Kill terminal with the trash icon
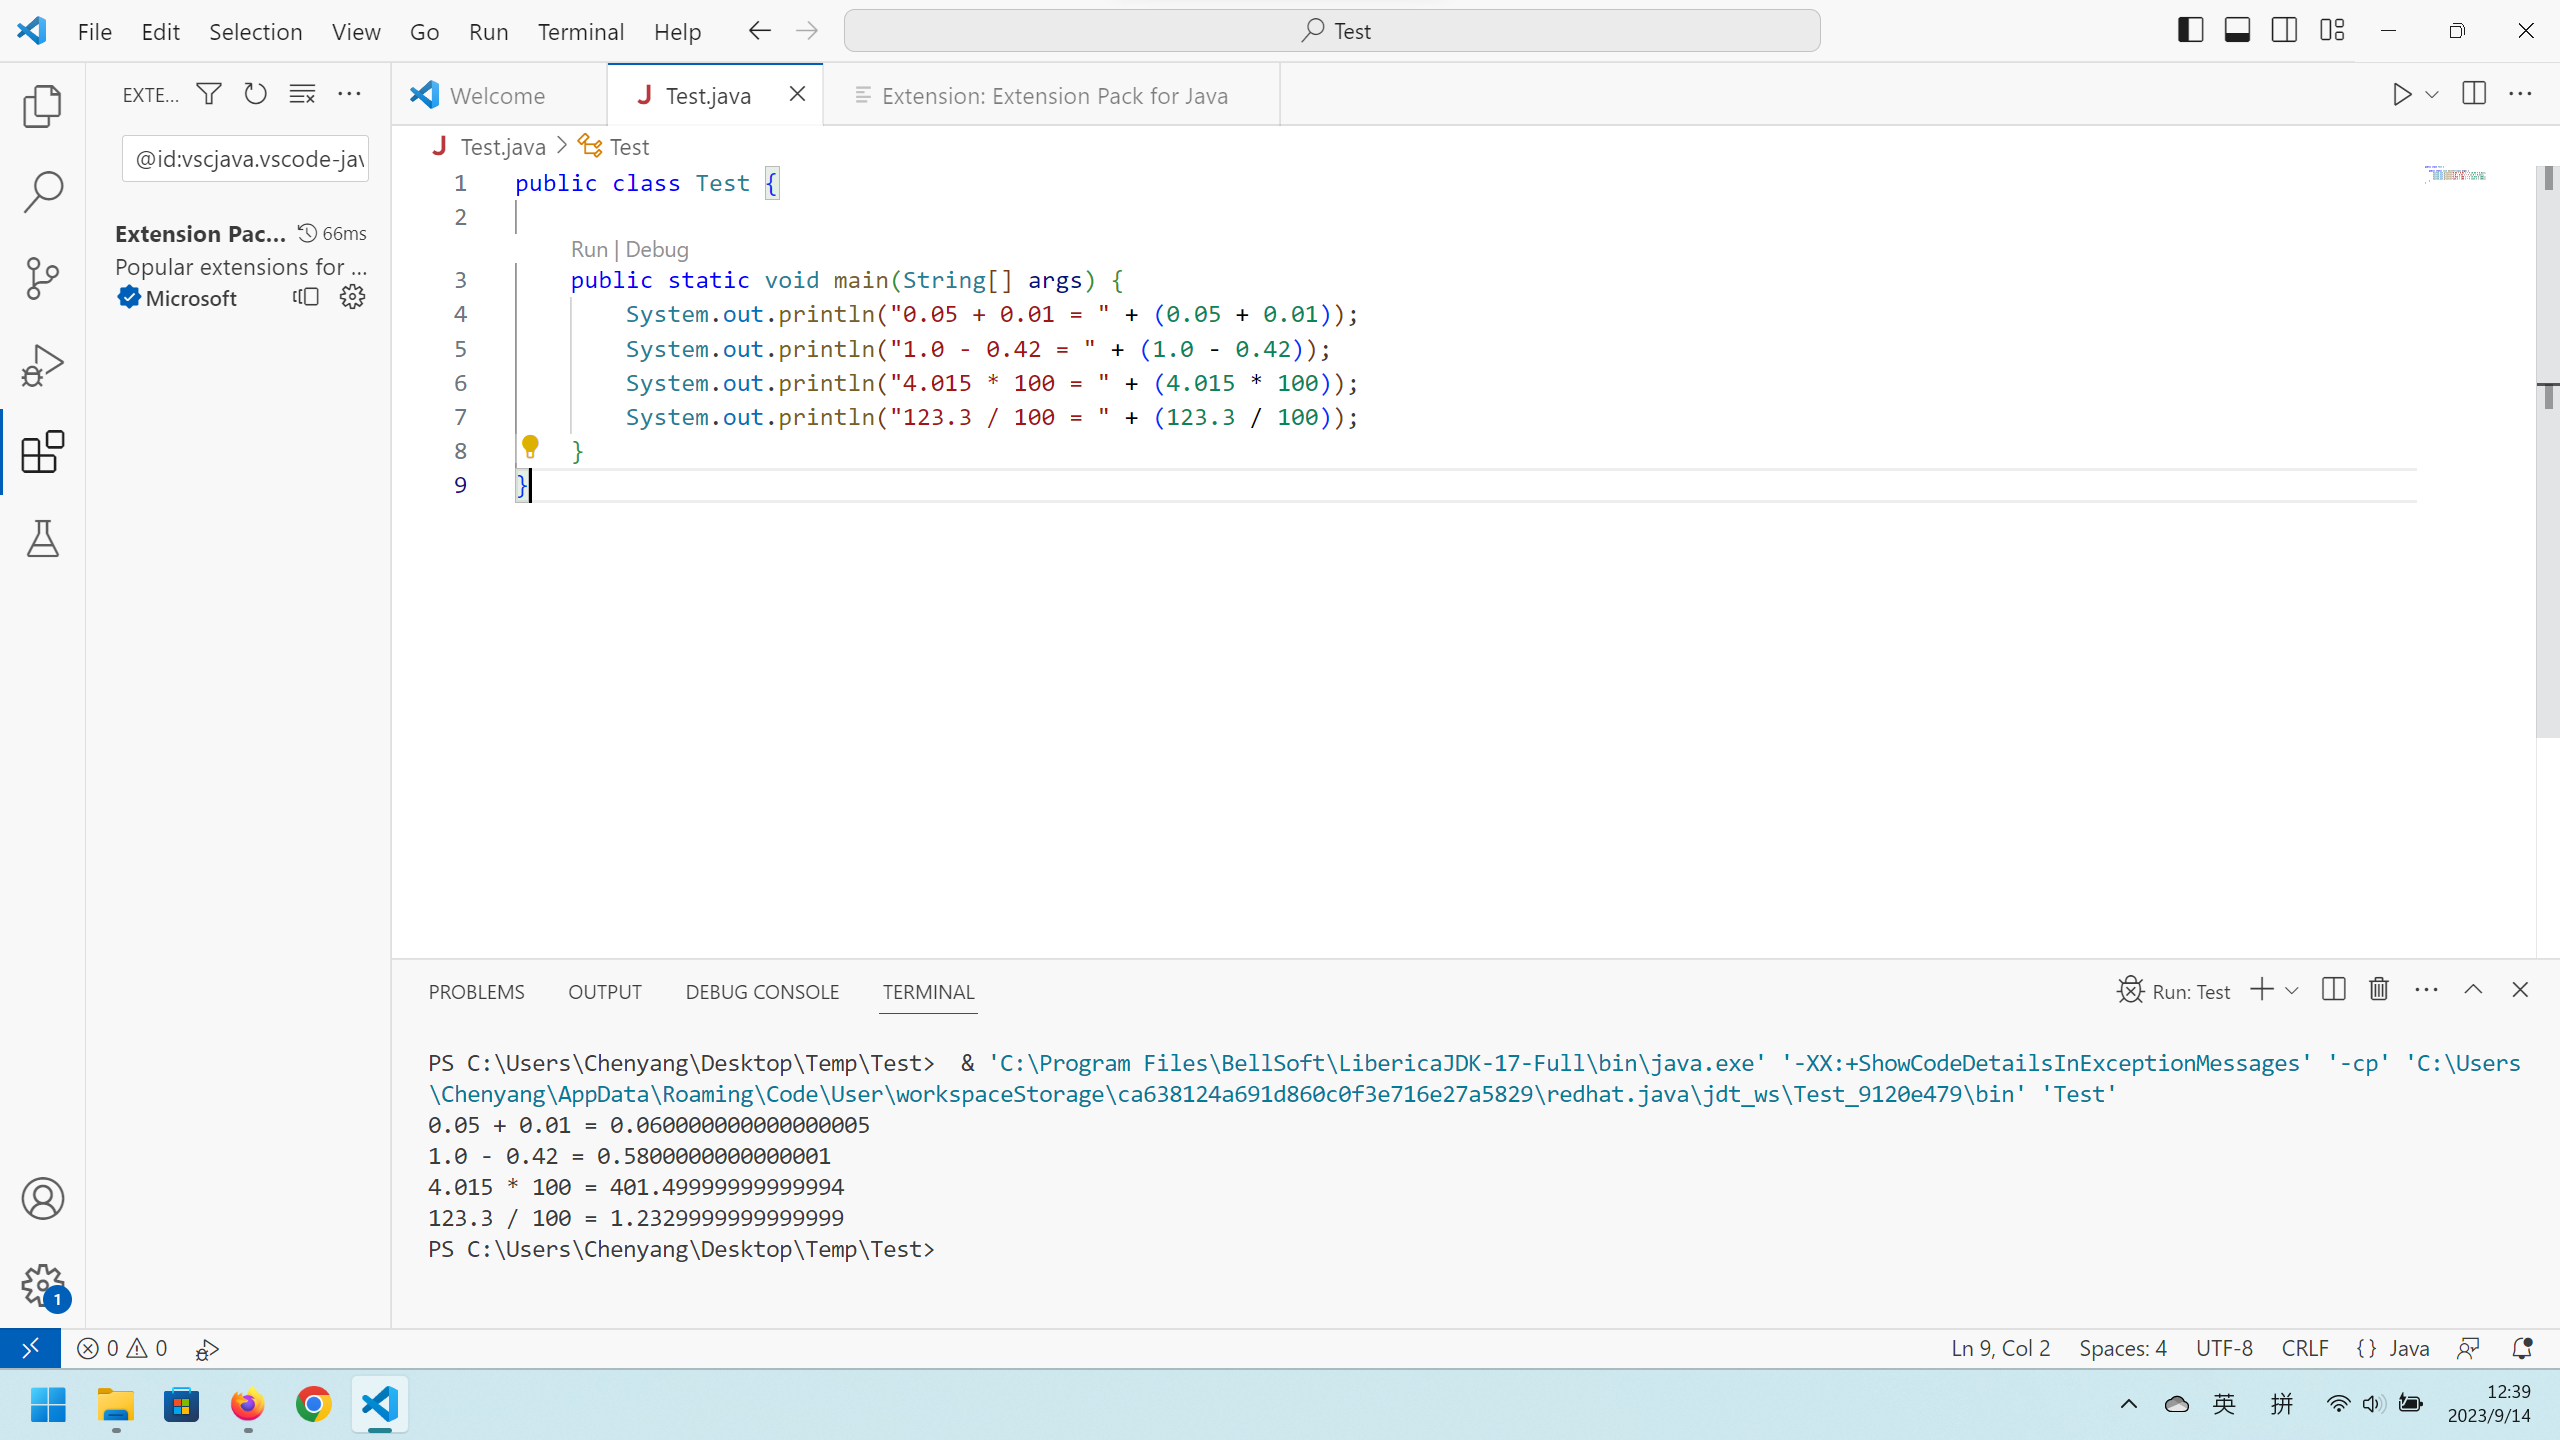Viewport: 2560px width, 1440px height. point(2379,990)
